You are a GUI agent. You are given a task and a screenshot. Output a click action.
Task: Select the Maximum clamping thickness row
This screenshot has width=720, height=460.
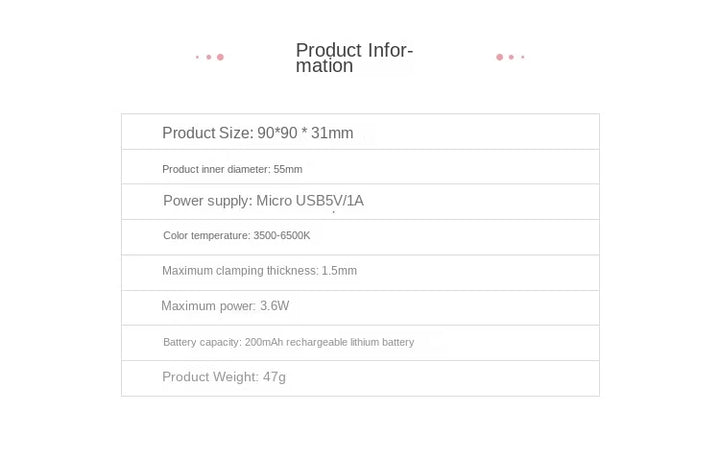(x=360, y=273)
